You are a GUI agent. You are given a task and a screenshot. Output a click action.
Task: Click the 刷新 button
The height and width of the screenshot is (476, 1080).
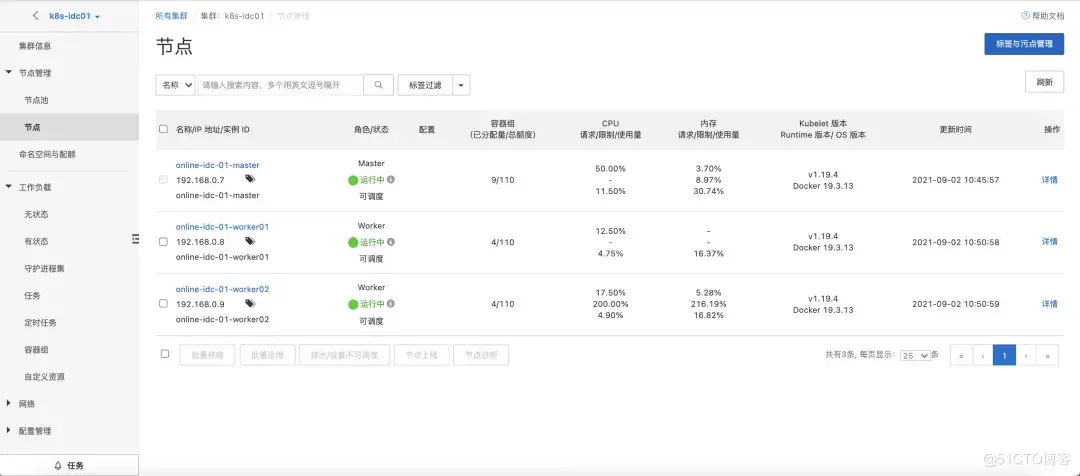(1044, 82)
